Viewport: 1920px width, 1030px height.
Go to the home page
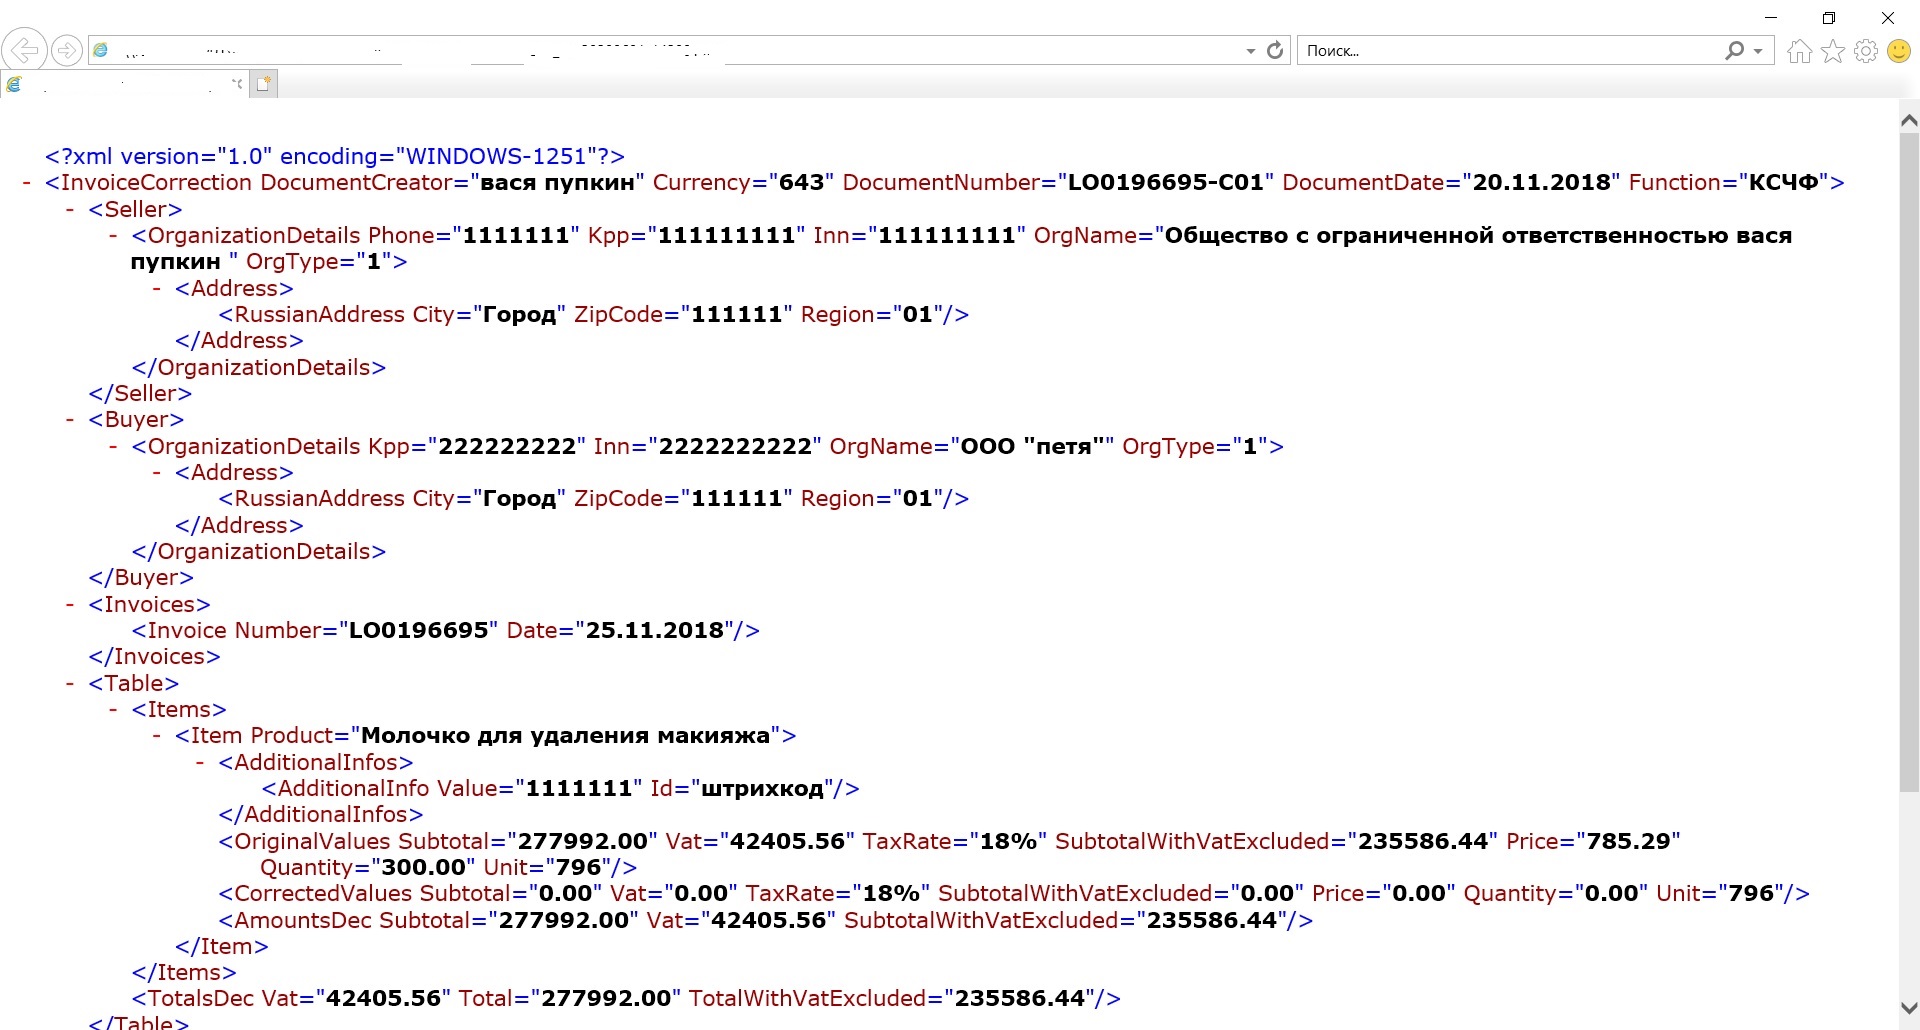1798,50
